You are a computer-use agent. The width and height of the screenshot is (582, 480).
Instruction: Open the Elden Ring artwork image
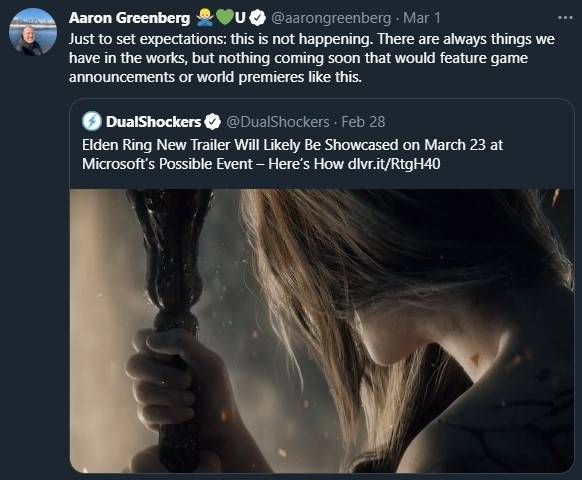coord(322,331)
